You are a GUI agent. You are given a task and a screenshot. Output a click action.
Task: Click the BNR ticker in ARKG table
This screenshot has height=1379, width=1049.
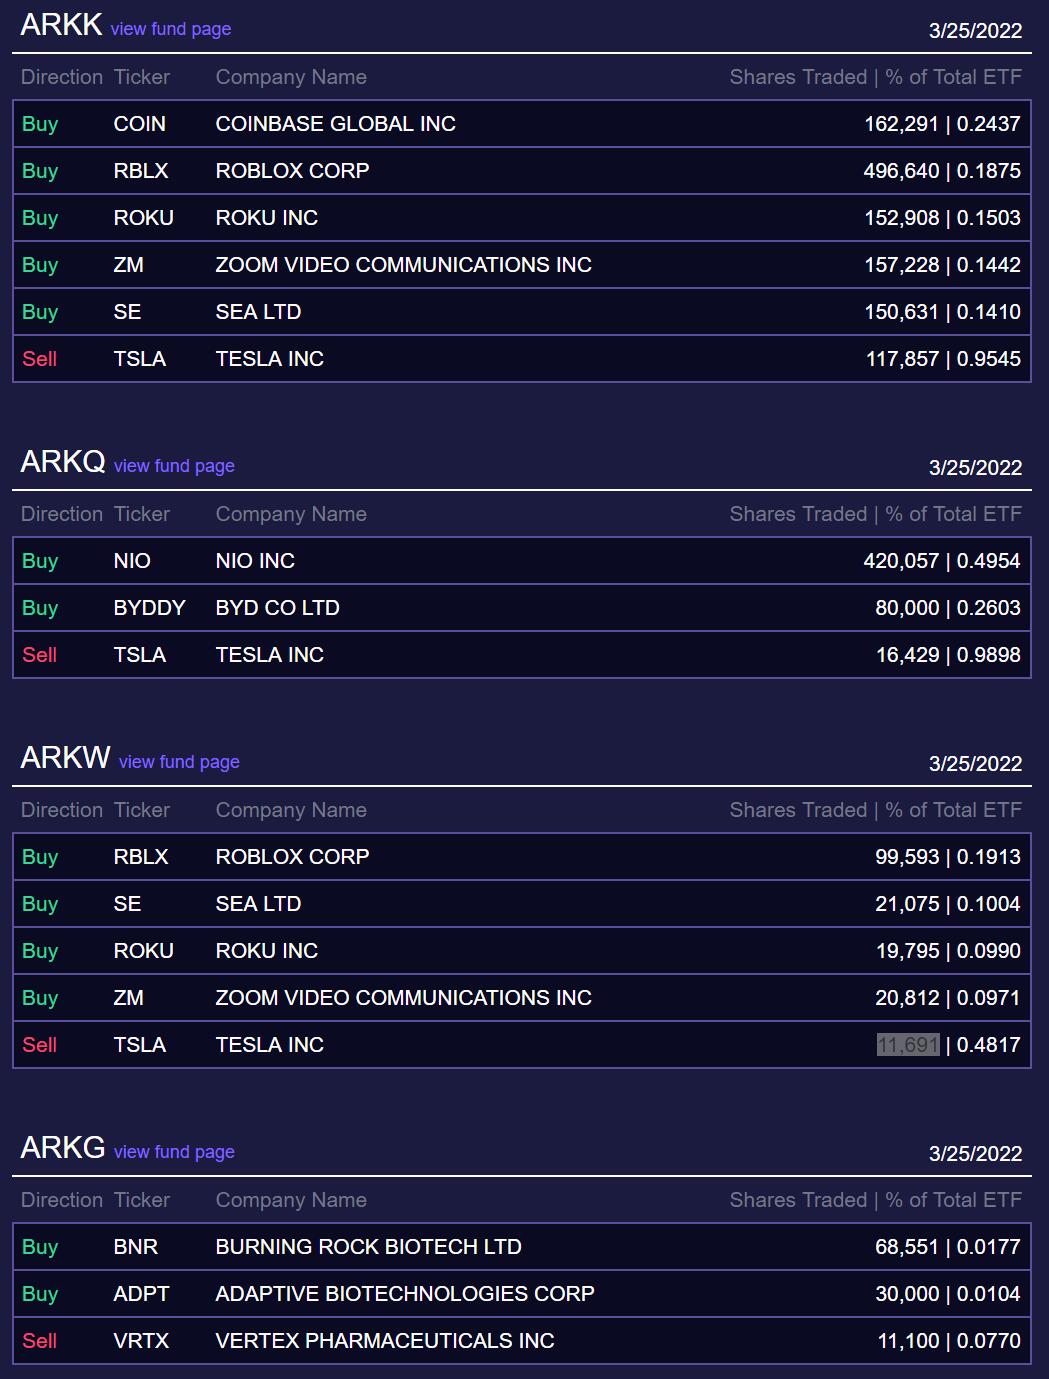[x=136, y=1247]
